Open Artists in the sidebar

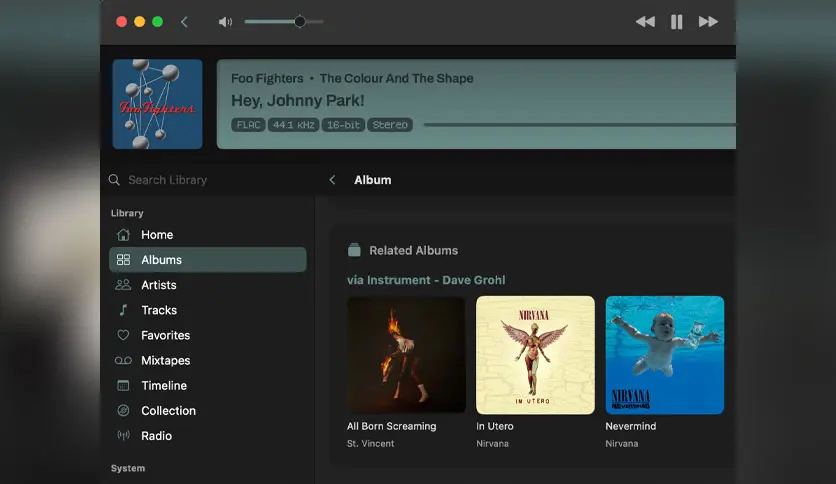click(x=207, y=285)
